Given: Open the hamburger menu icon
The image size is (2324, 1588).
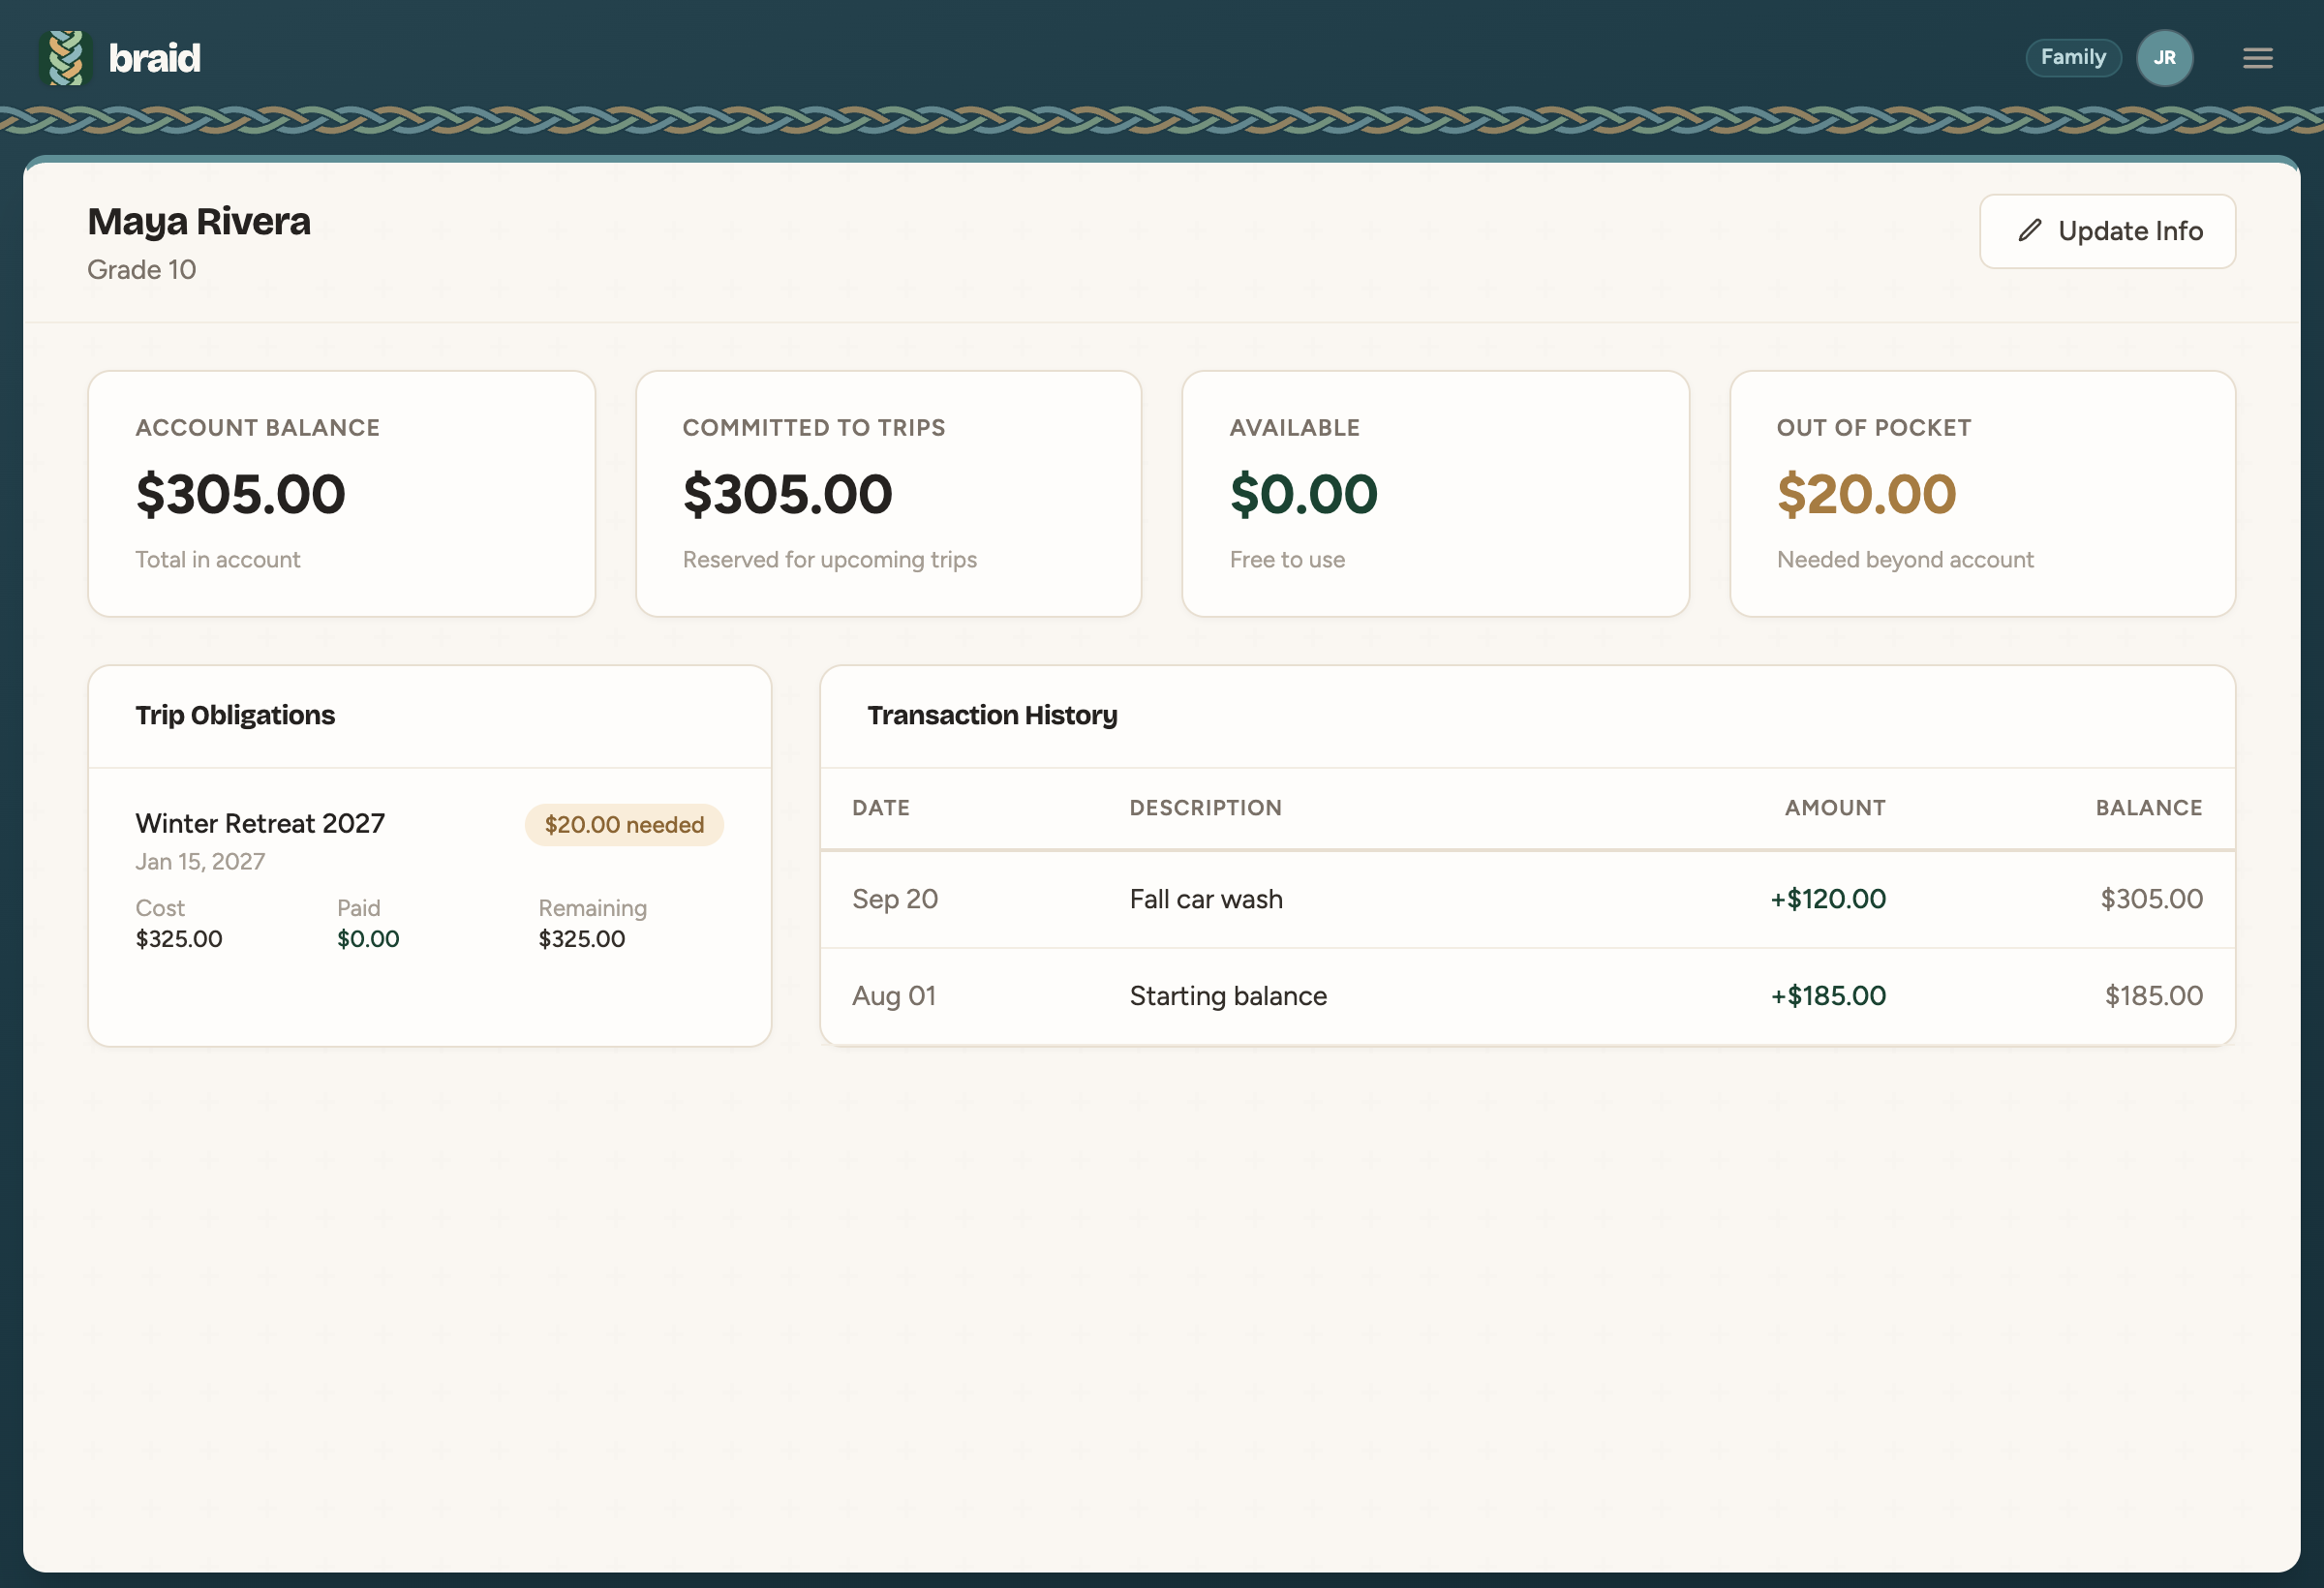Looking at the screenshot, I should point(2257,58).
